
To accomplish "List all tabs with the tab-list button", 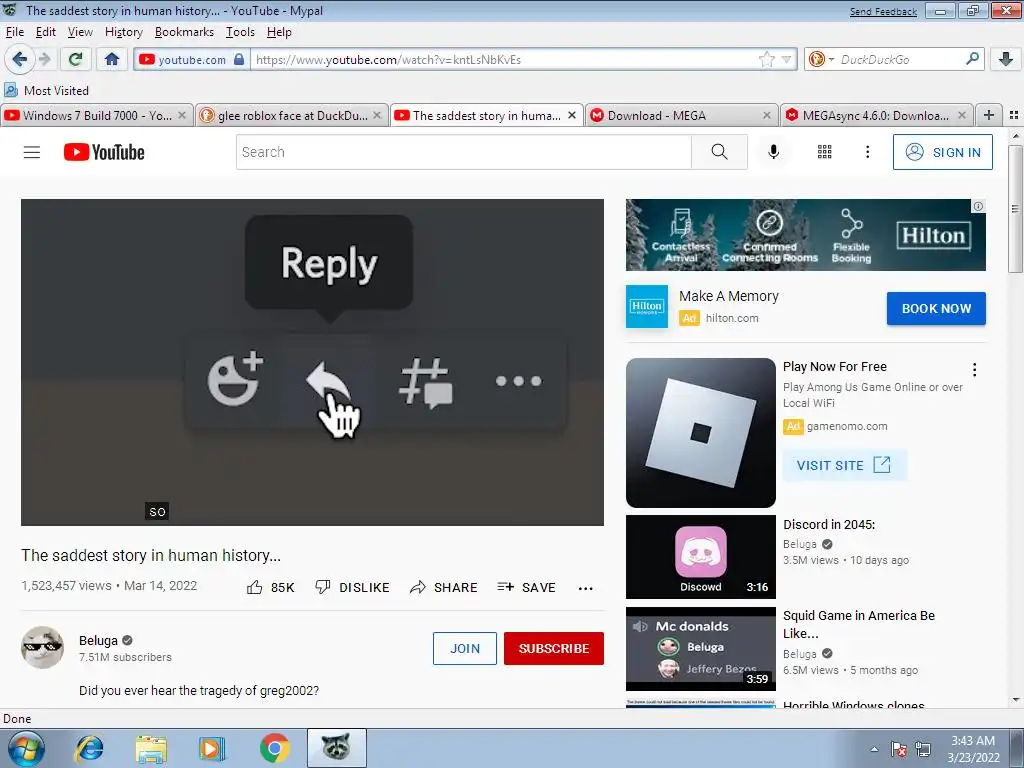I will pos(1014,115).
